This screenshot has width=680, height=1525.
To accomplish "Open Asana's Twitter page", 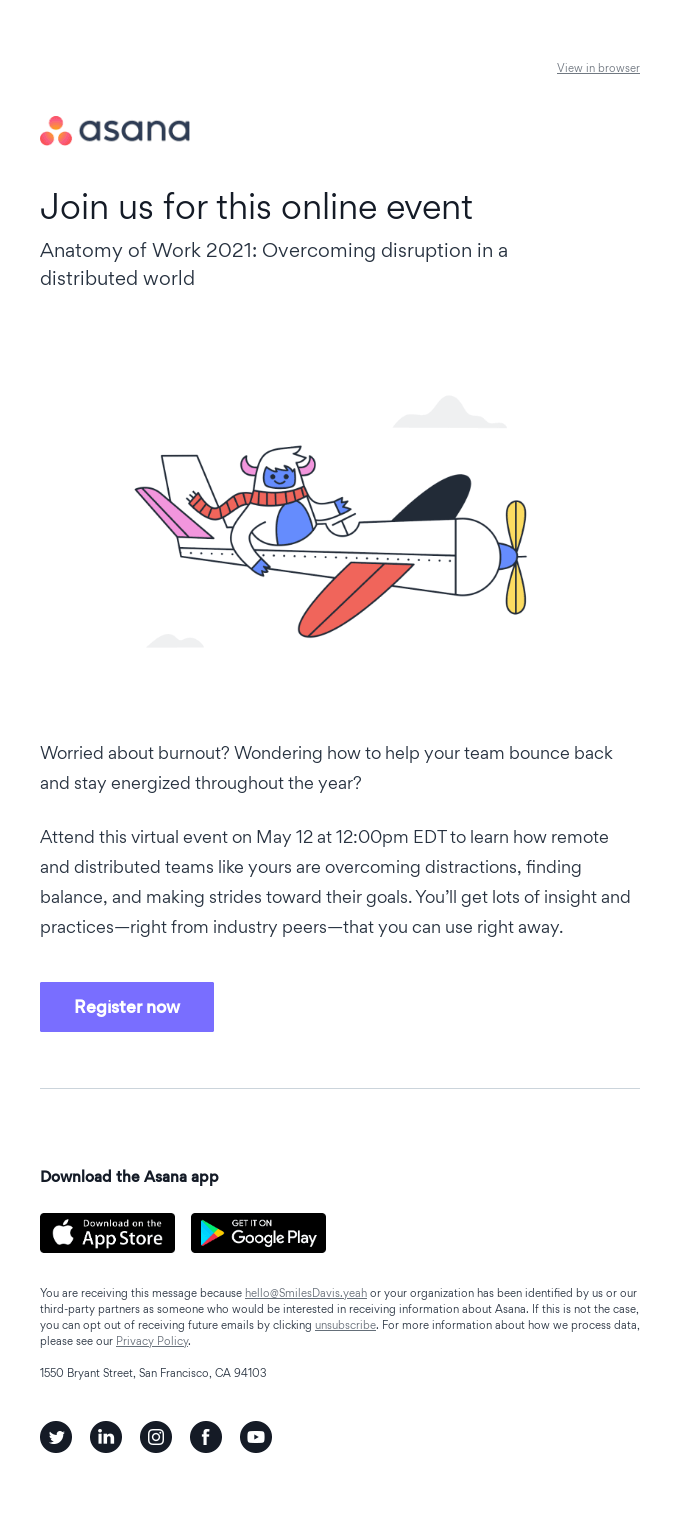I will tap(56, 1437).
